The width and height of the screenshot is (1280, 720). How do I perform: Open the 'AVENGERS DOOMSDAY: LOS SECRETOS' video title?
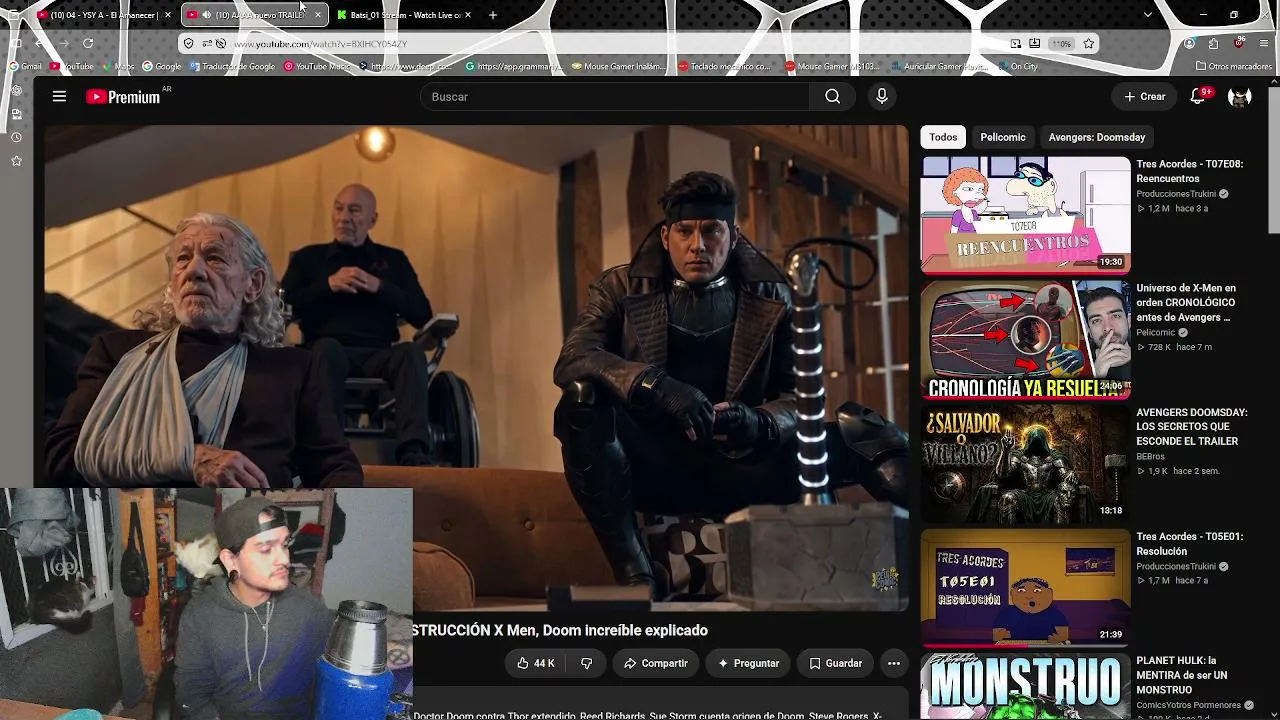1192,427
